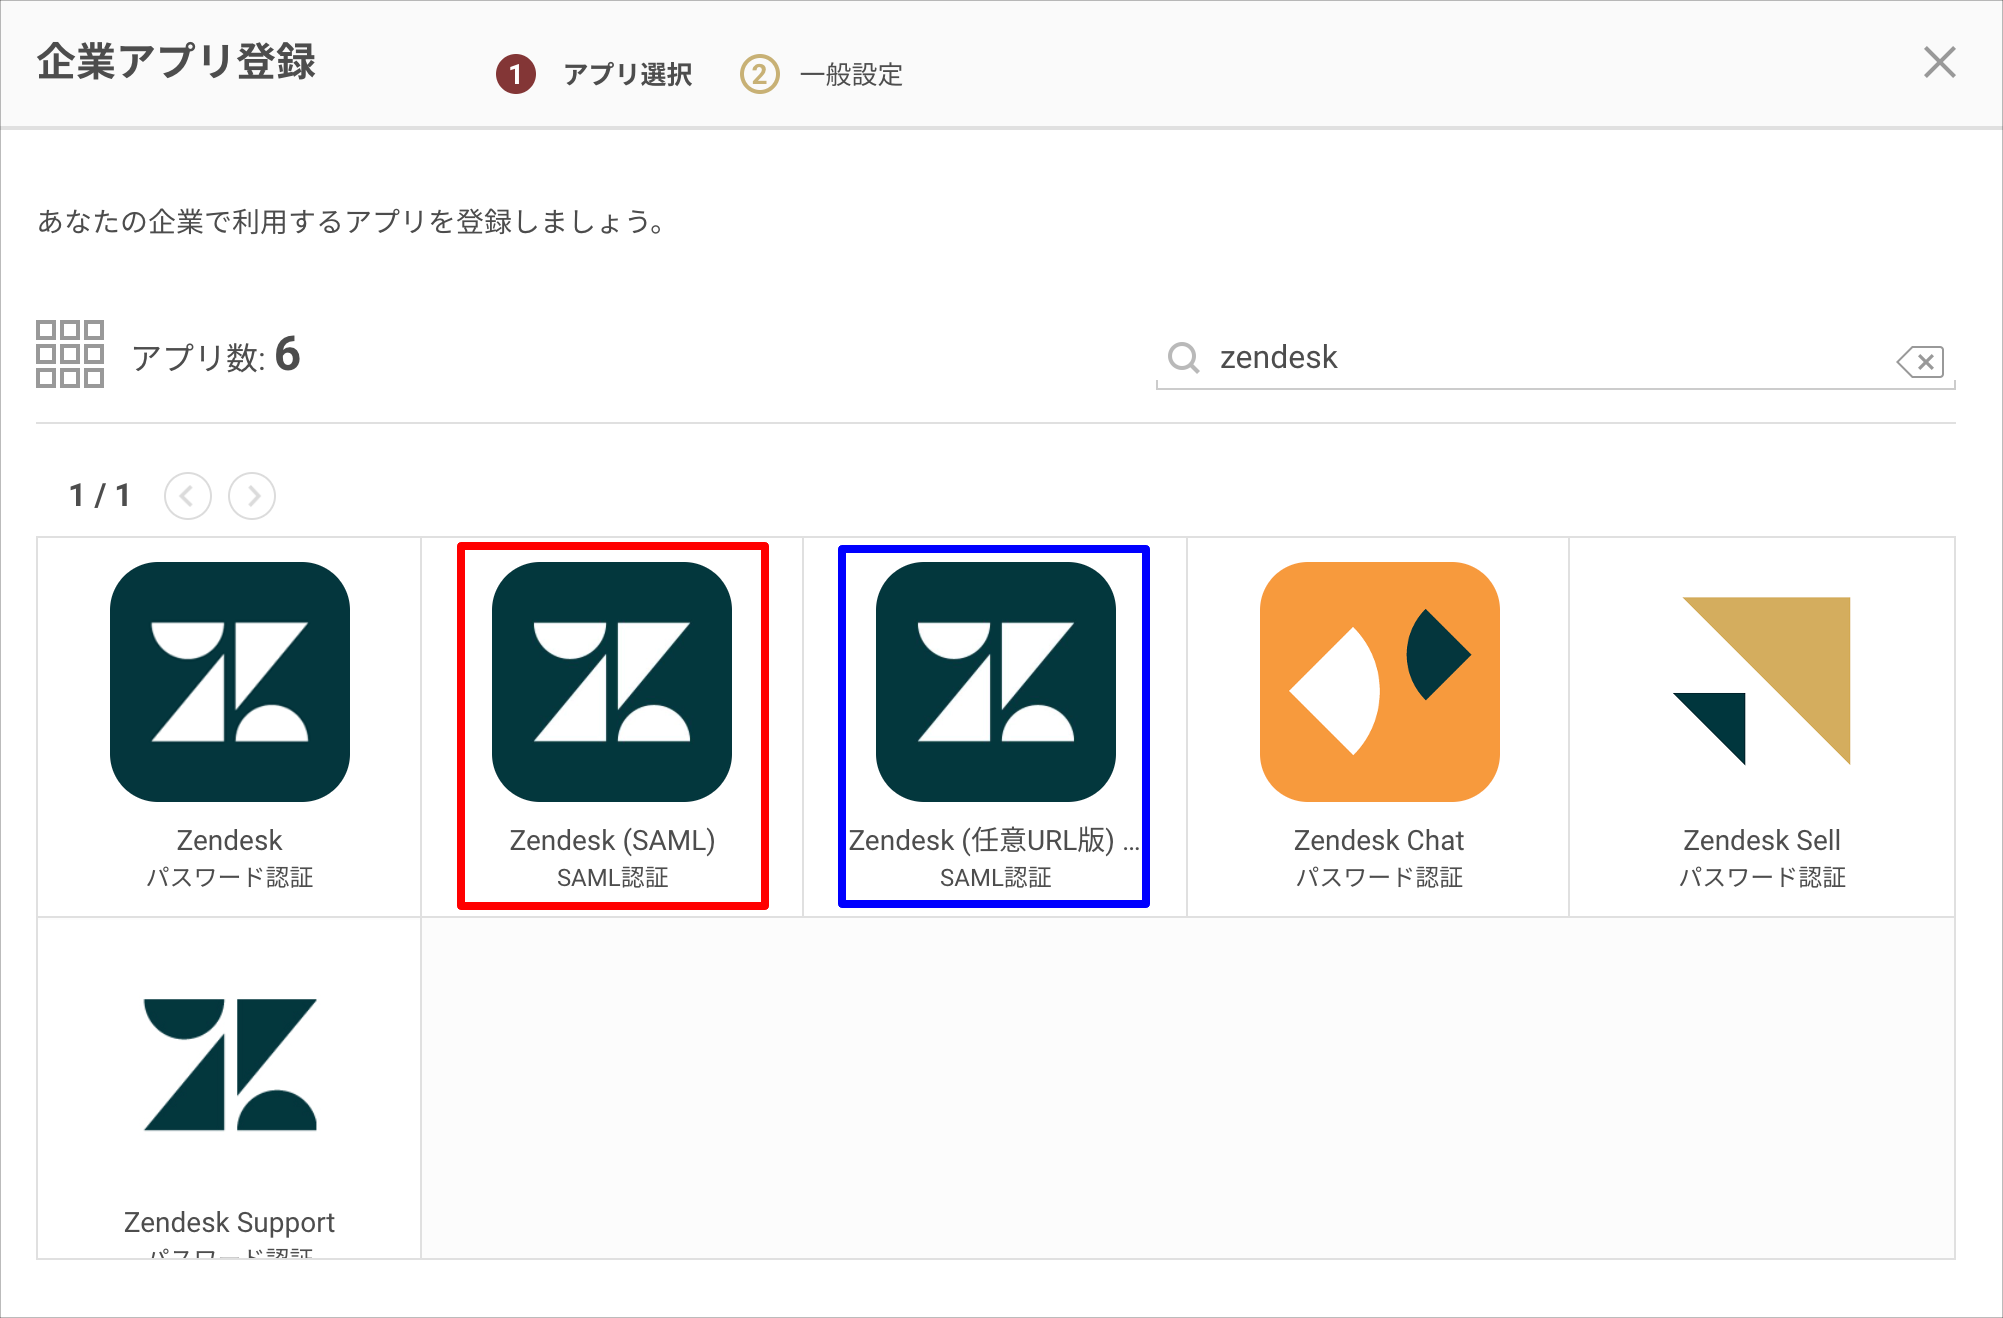Close the 企業アプリ登録 dialog
The height and width of the screenshot is (1318, 2003).
tap(1940, 62)
